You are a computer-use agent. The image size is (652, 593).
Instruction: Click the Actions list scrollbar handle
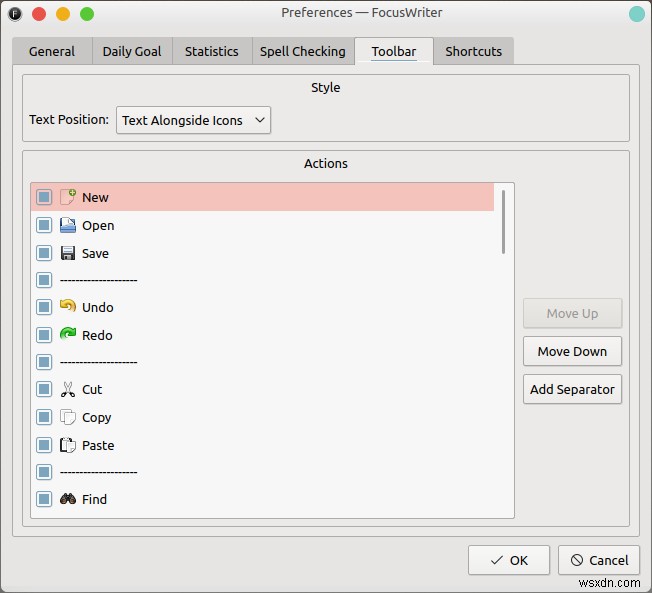(x=503, y=222)
